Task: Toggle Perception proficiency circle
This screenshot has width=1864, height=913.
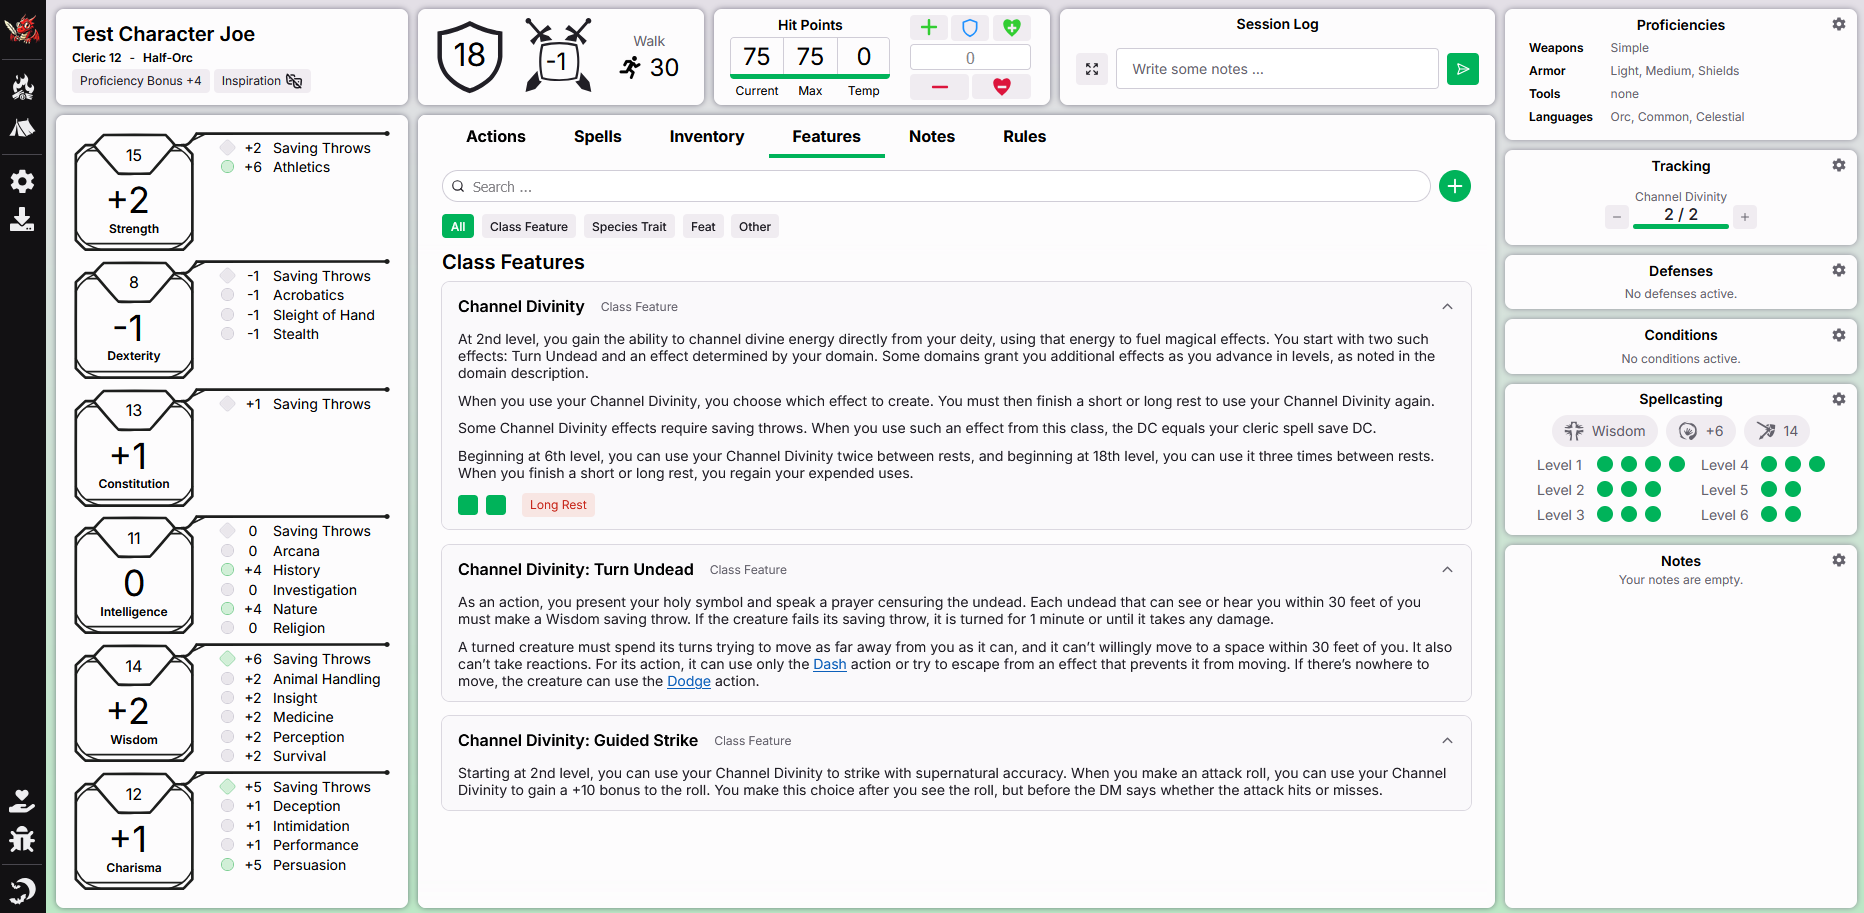Action: pos(228,737)
